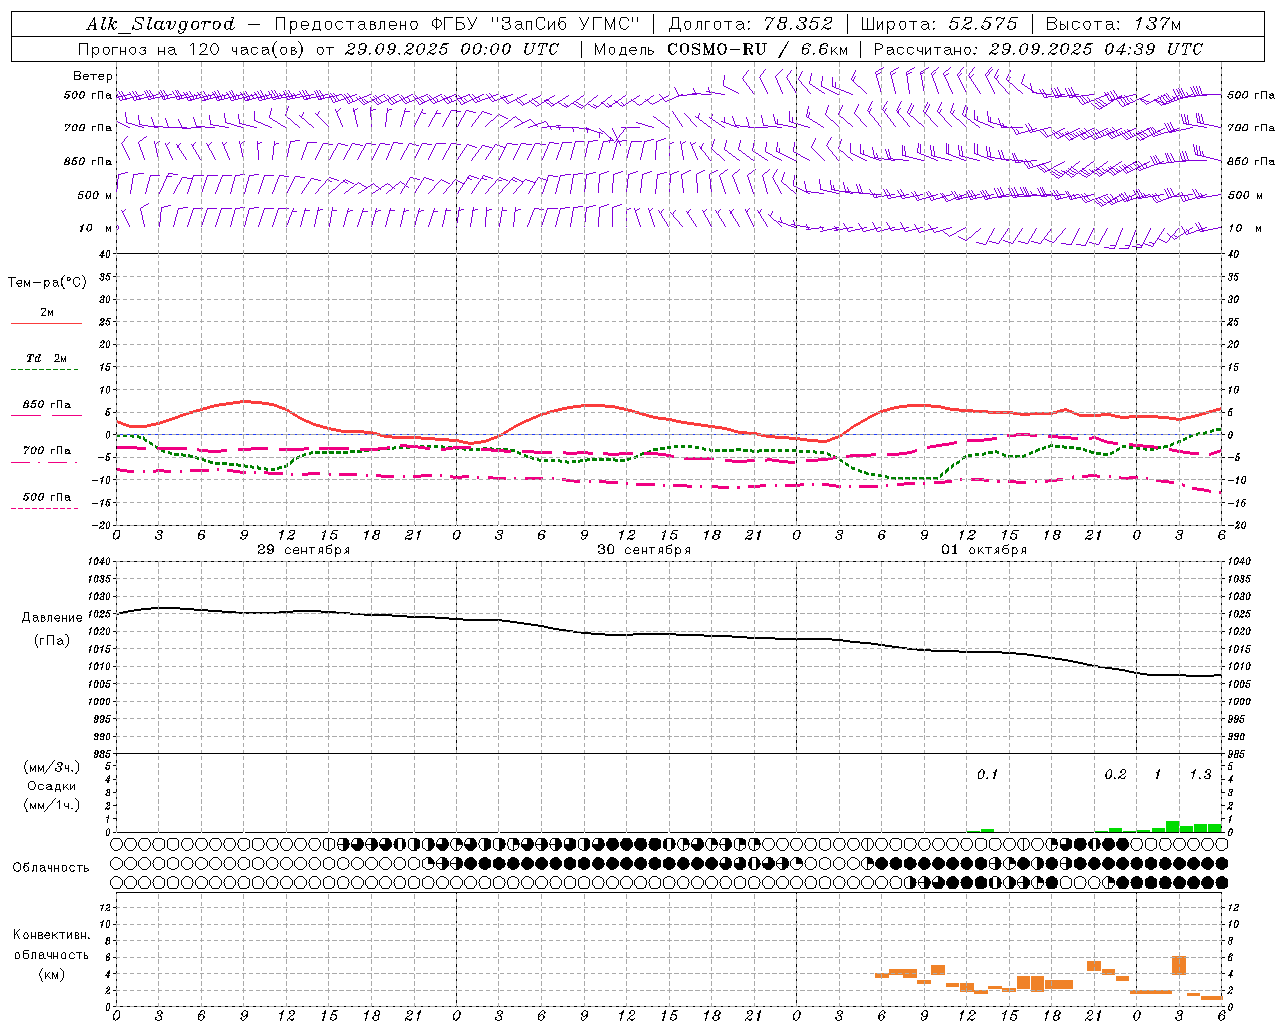Click the solid red line sample under '2м'

[x=46, y=324]
